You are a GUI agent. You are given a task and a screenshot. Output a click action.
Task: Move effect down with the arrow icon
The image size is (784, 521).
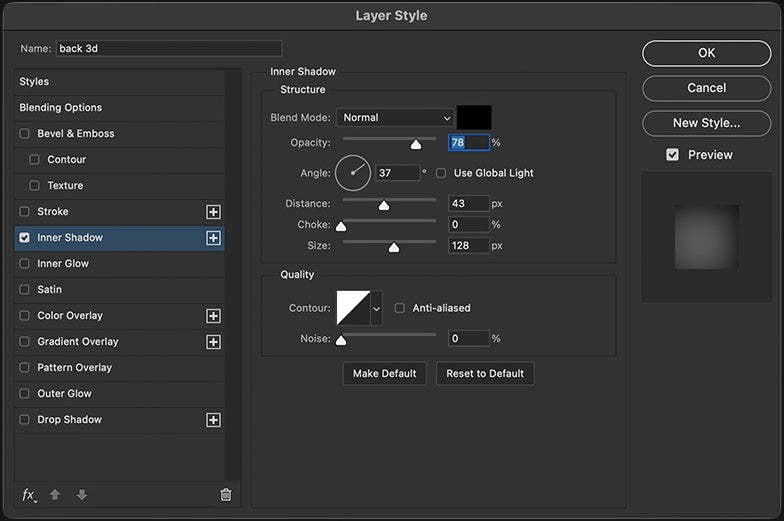pyautogui.click(x=82, y=494)
